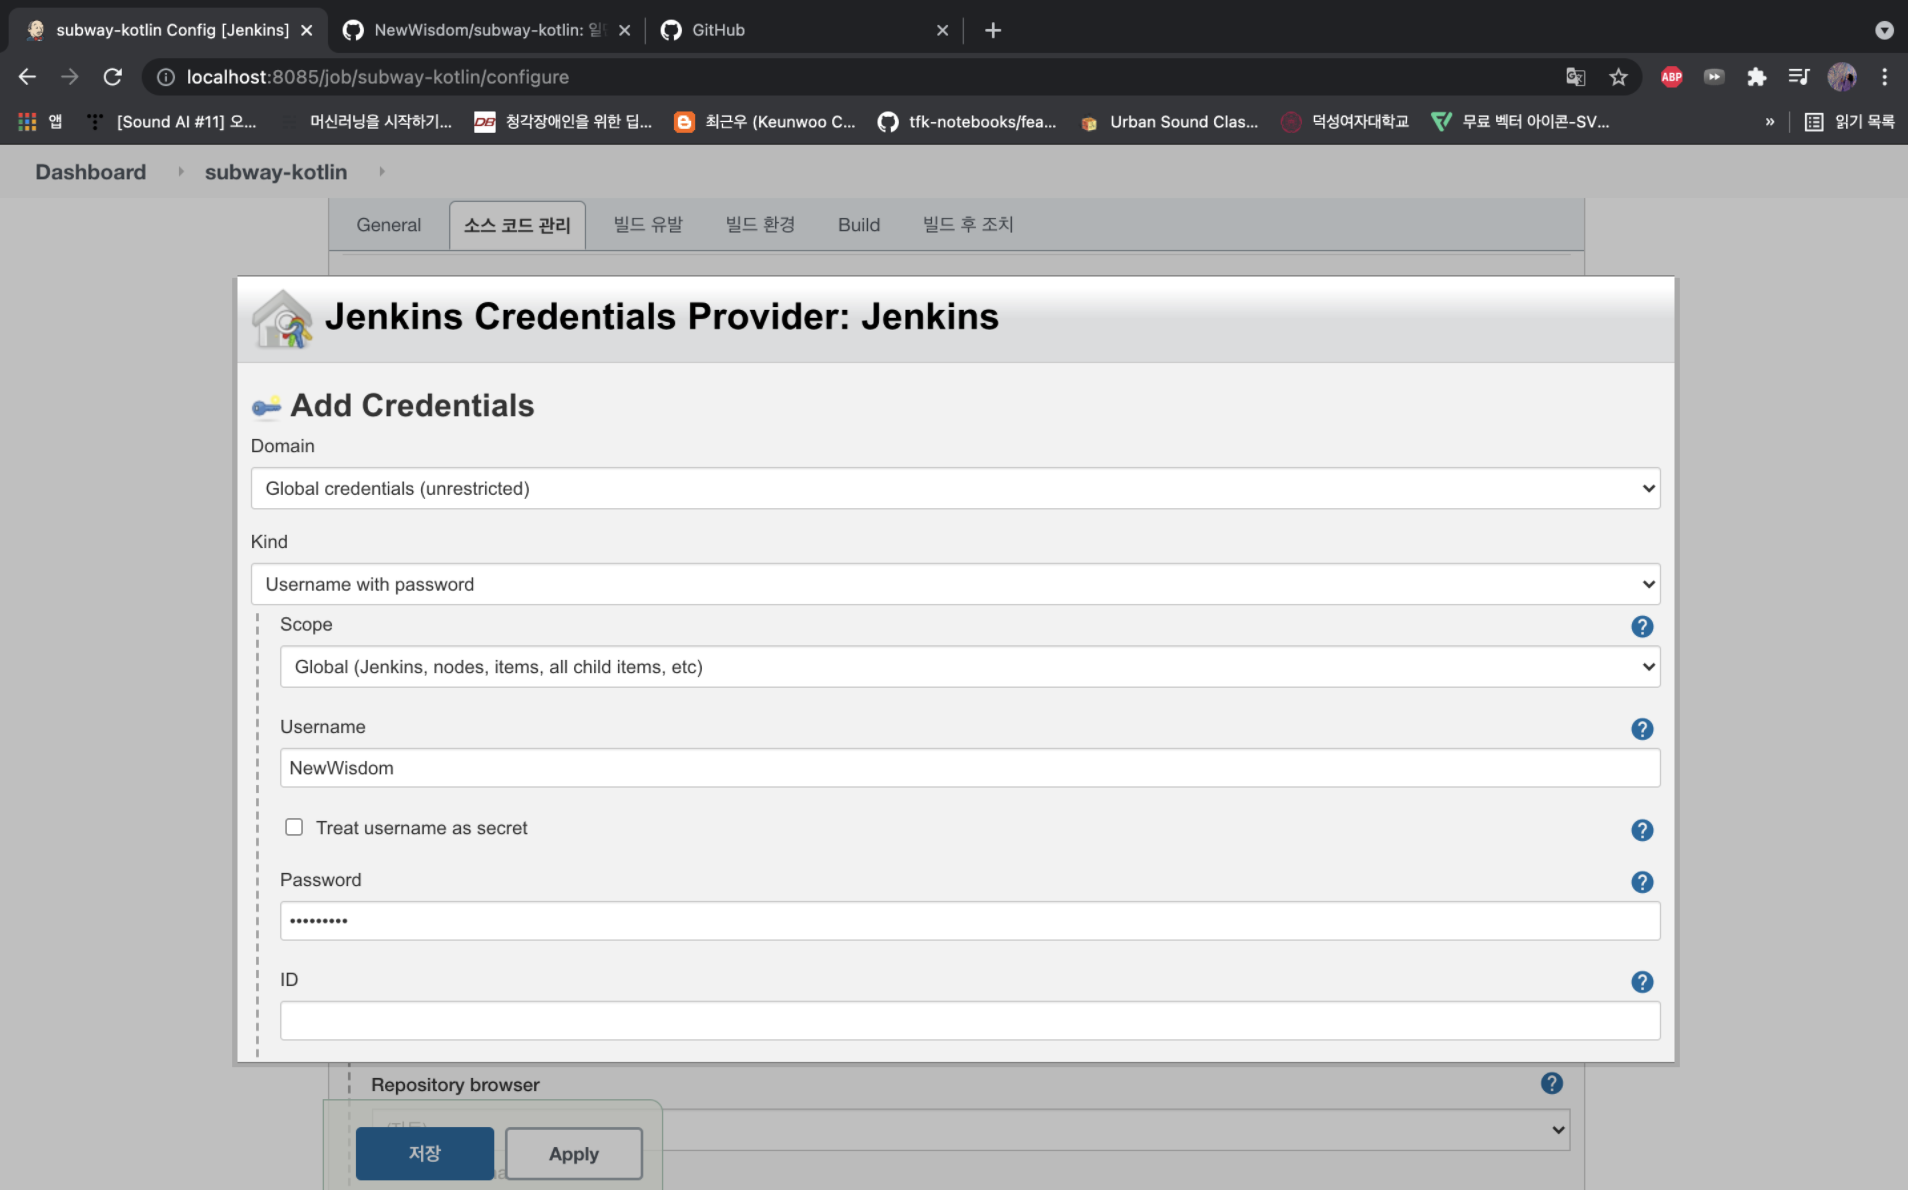
Task: Open the 머신러닝을 시작하기 bookmark
Action: coord(367,121)
